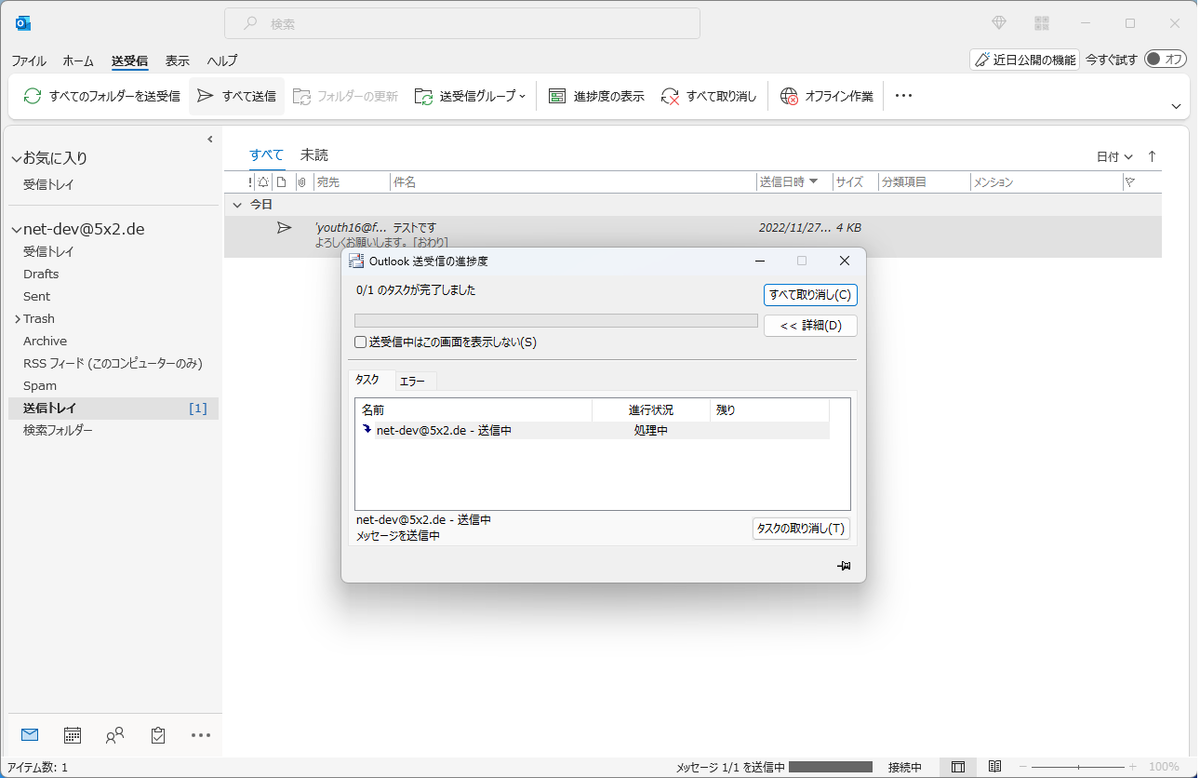This screenshot has width=1200, height=778.
Task: Click タスクの取り消し(T) button
Action: click(x=801, y=529)
